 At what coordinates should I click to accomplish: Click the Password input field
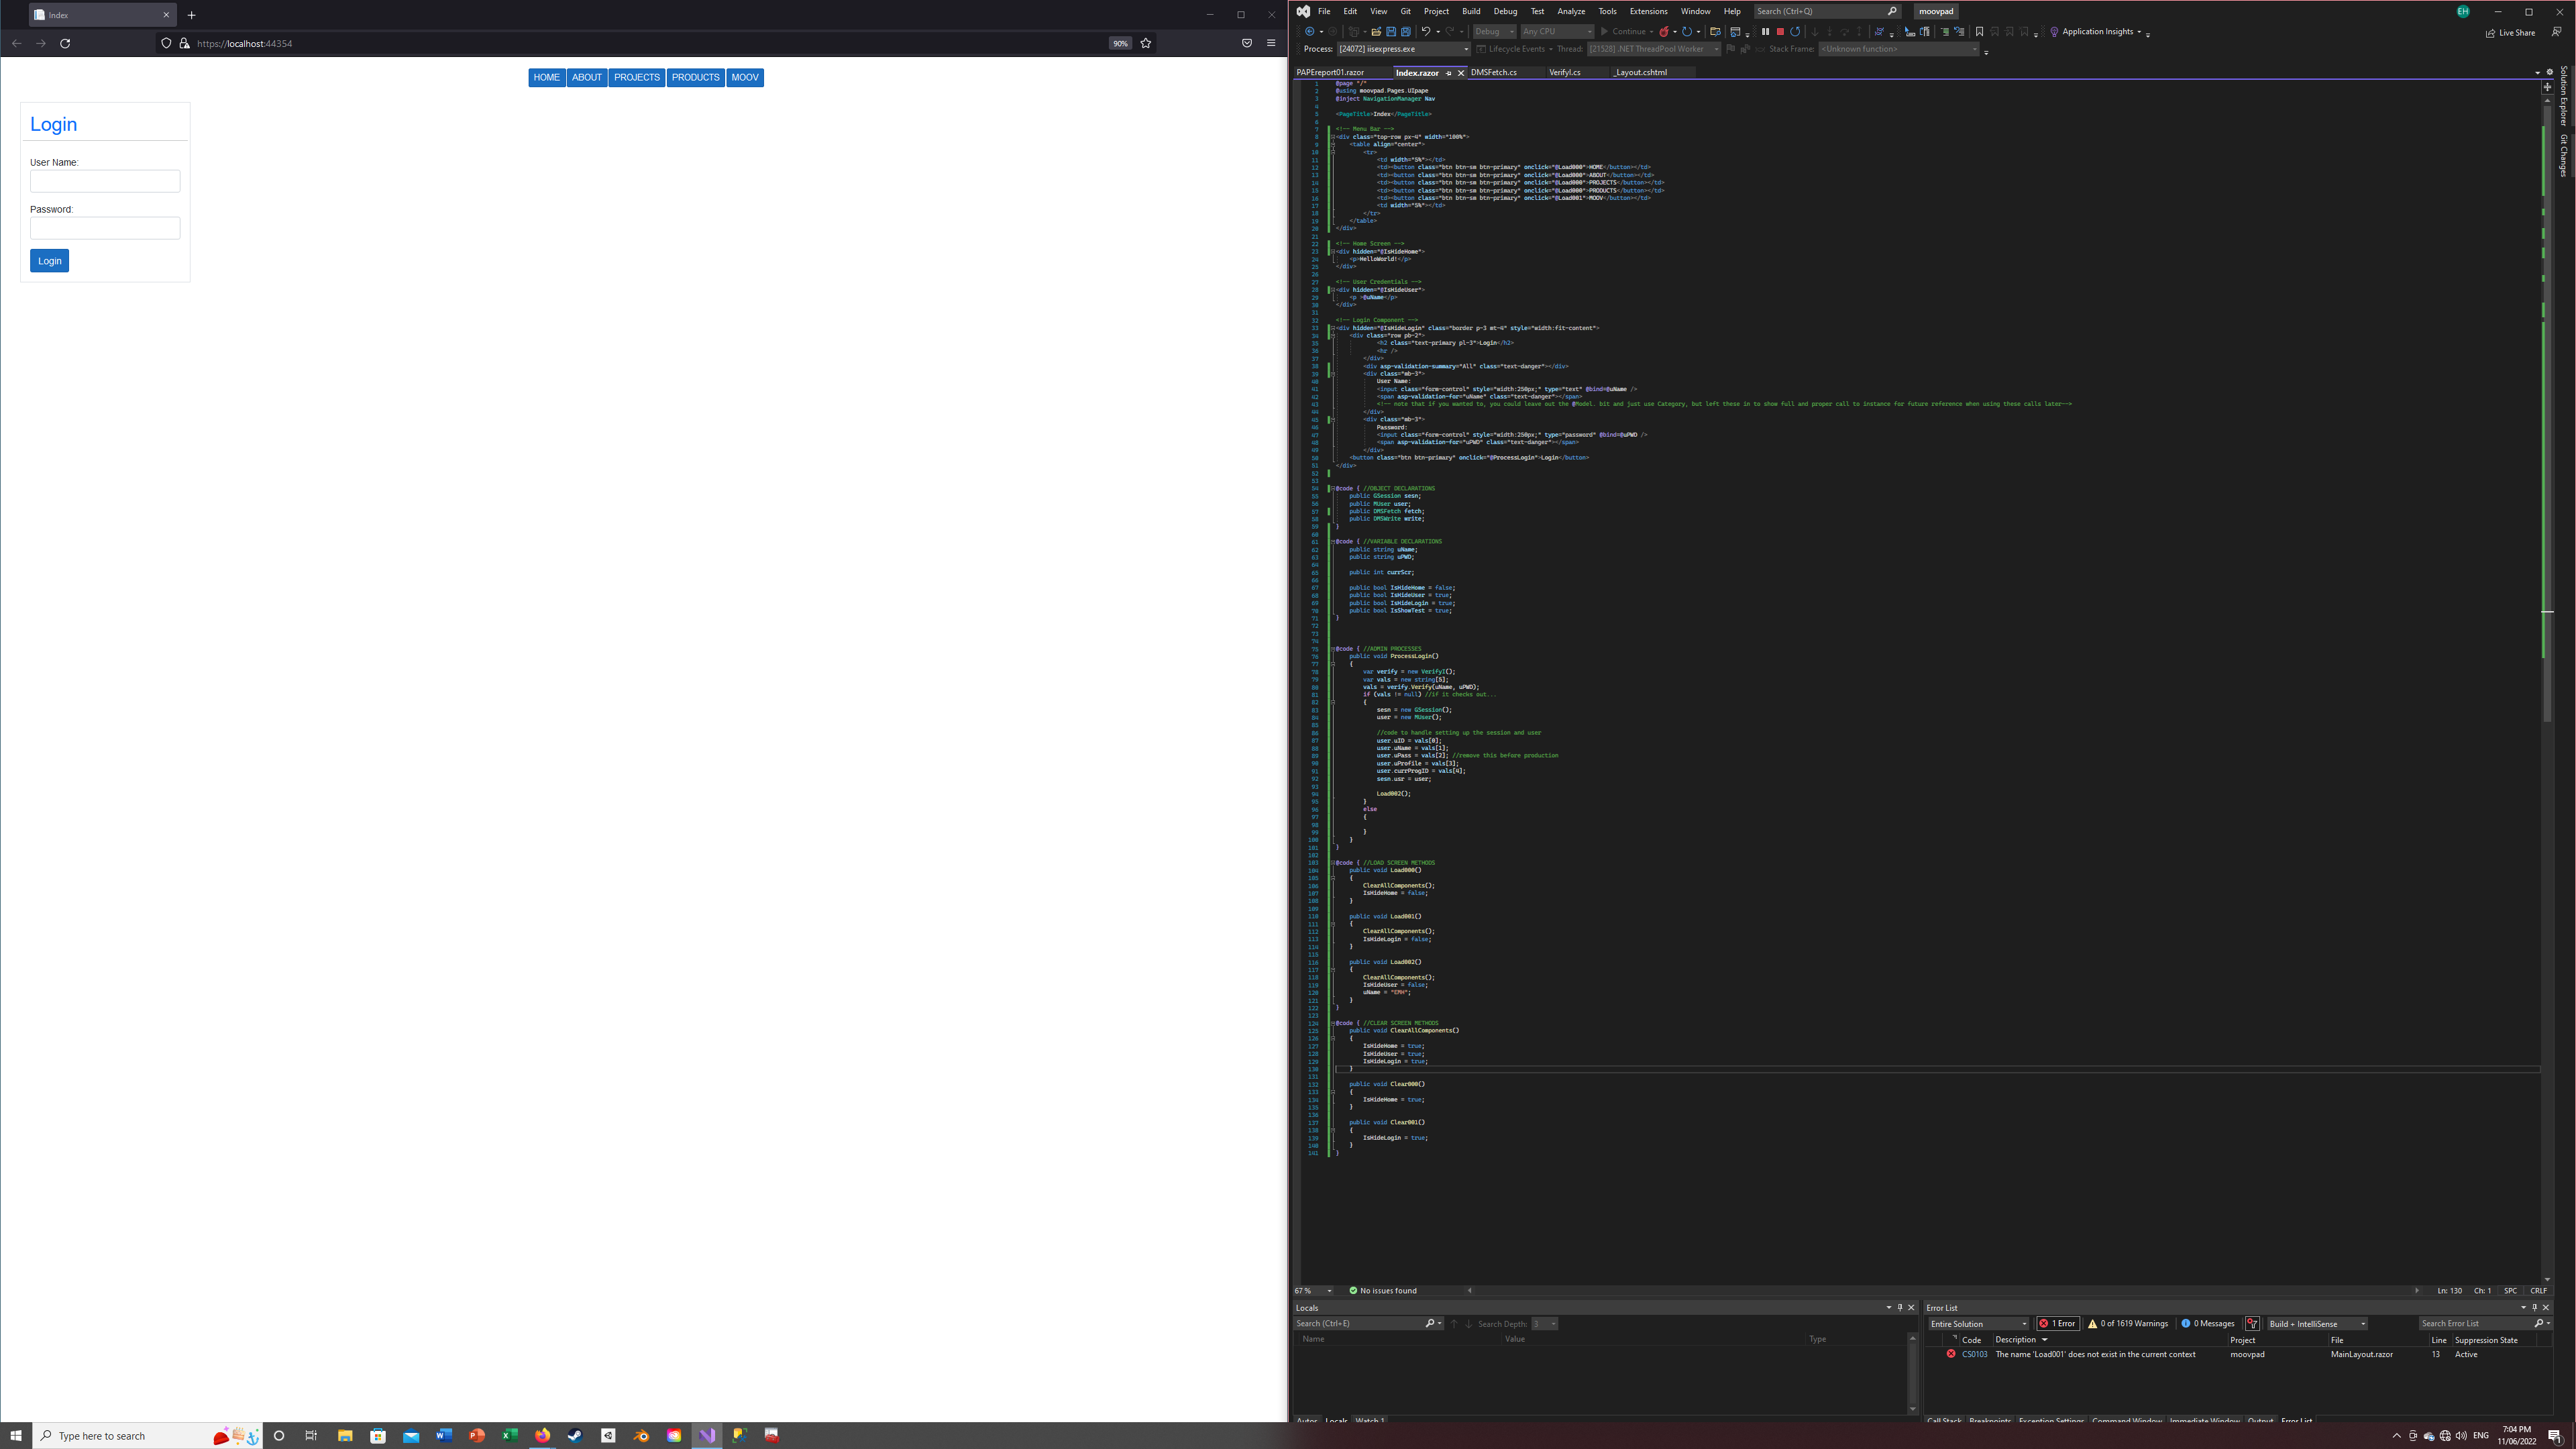click(105, 228)
